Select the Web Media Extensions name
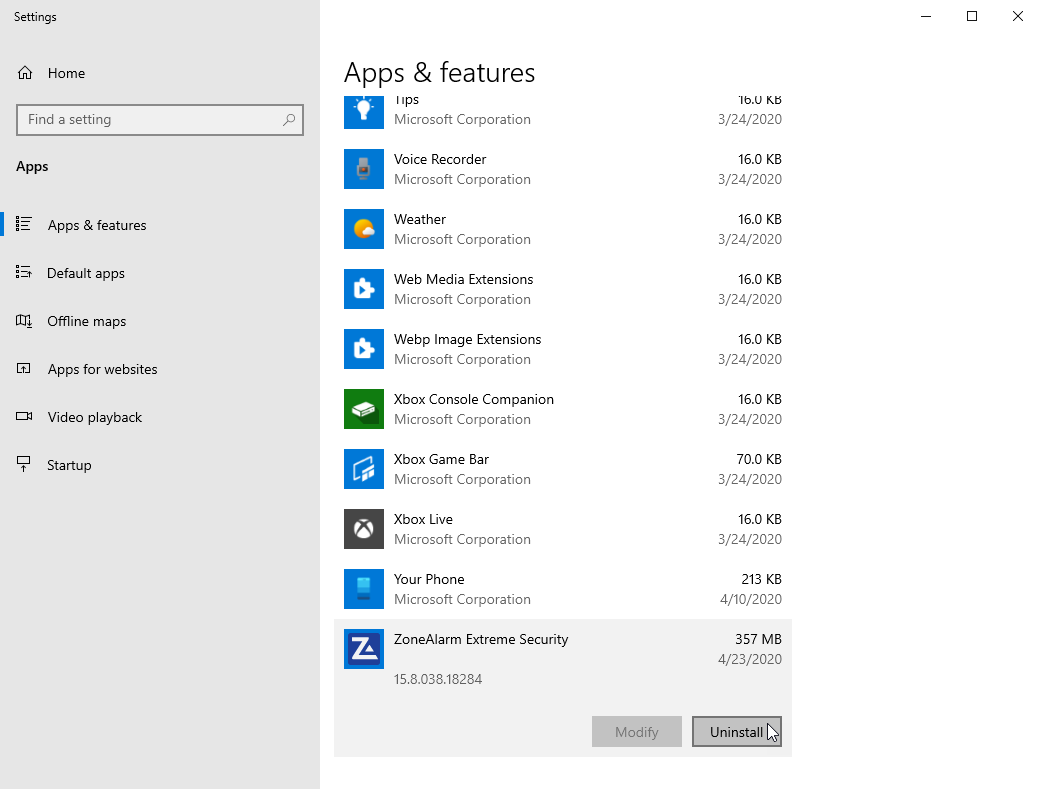Screen dimensions: 1041x789 [x=463, y=279]
